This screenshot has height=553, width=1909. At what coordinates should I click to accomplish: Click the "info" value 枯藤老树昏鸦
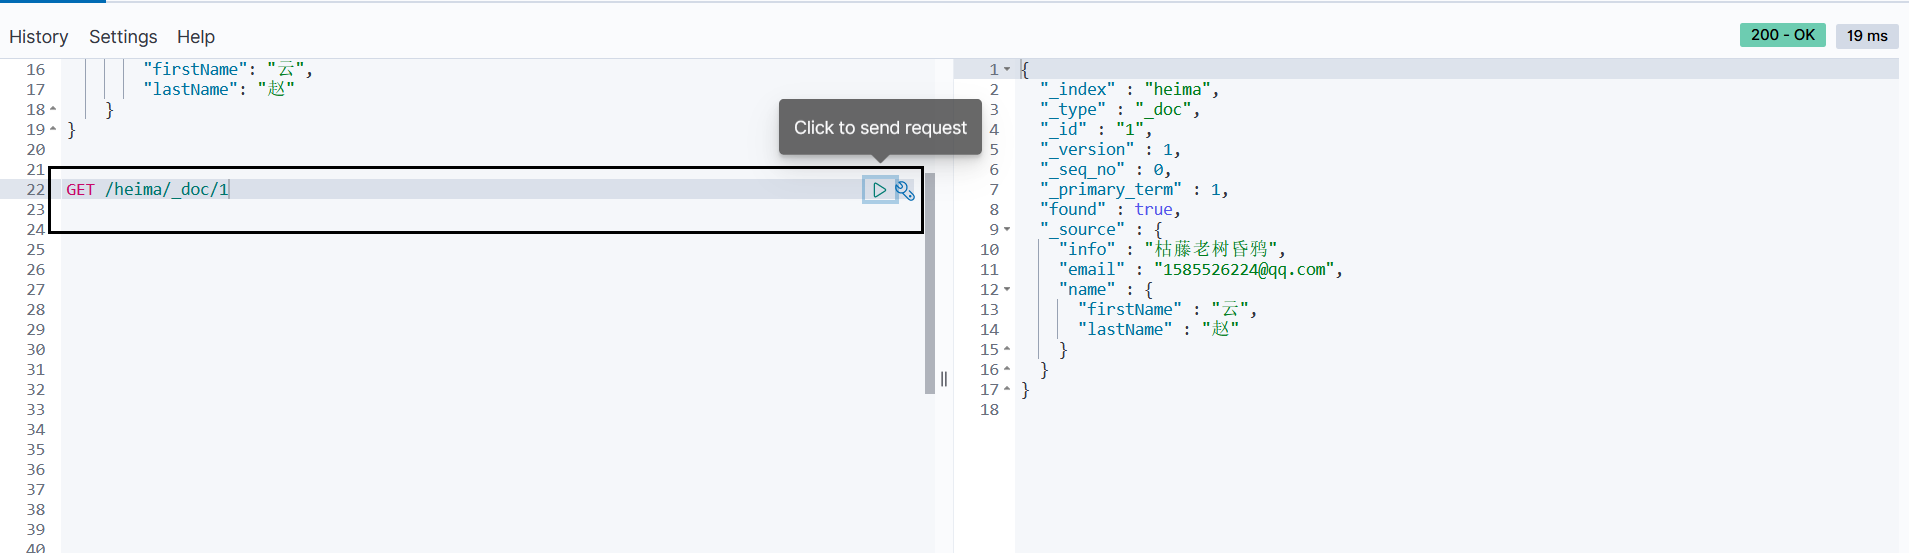point(1211,249)
